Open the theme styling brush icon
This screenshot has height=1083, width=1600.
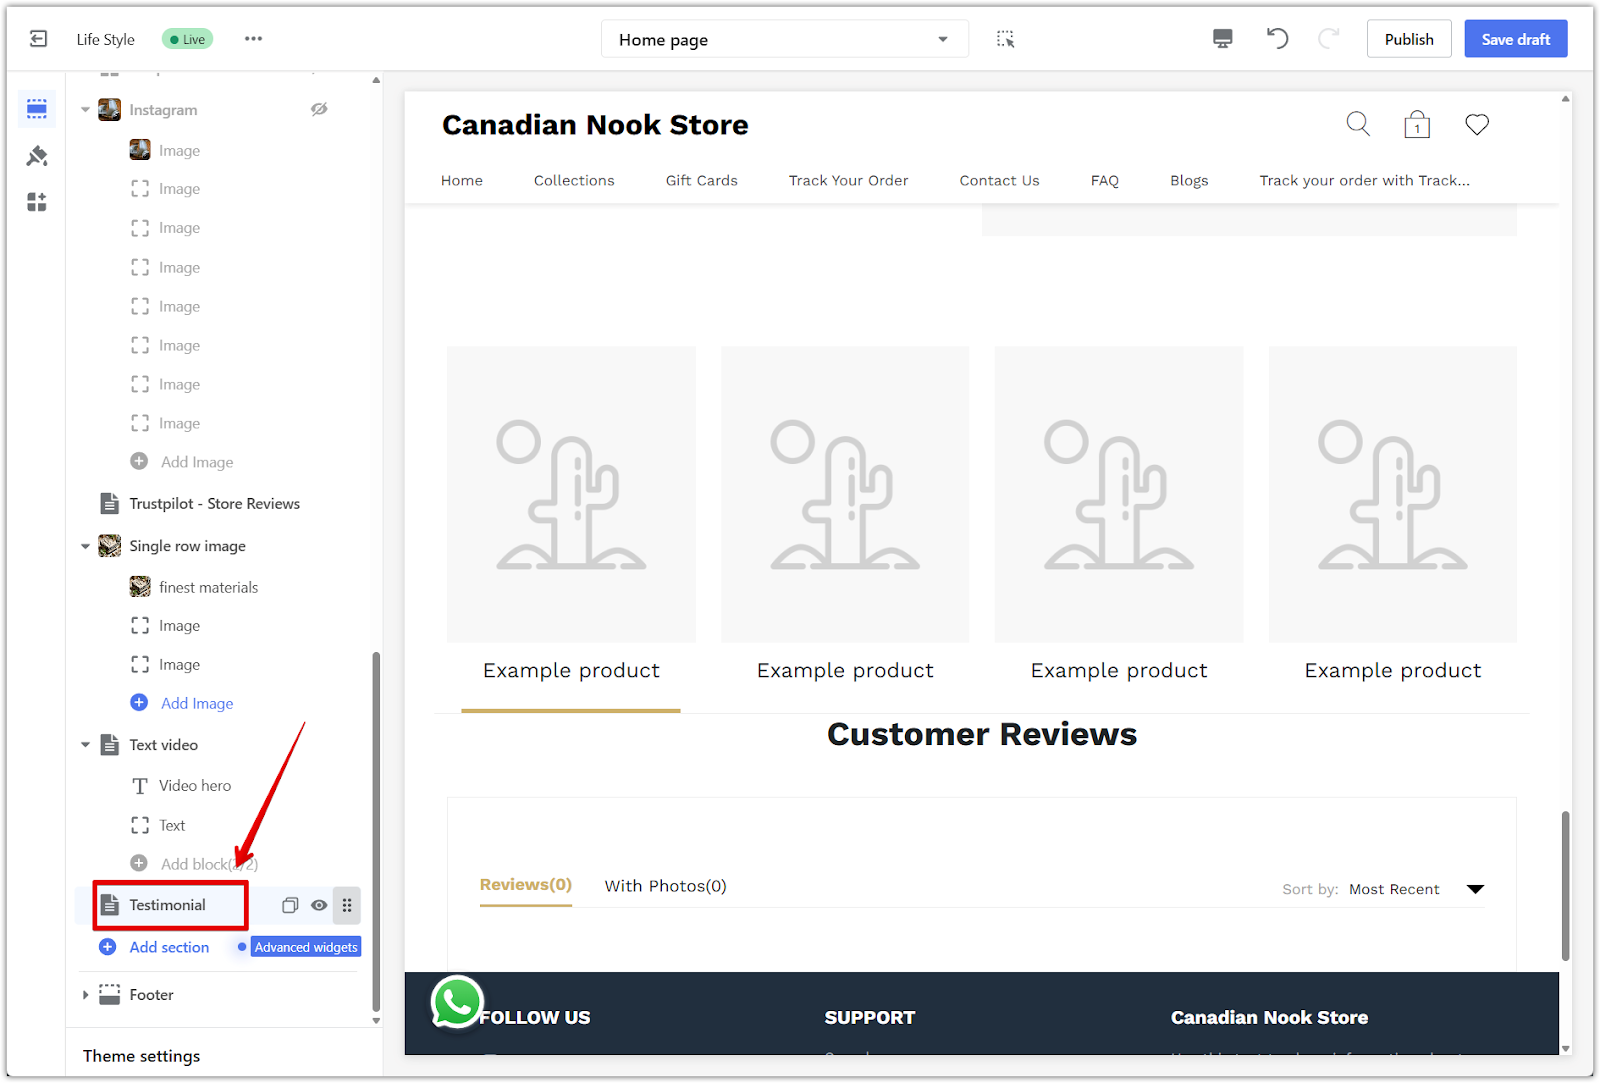(x=37, y=156)
